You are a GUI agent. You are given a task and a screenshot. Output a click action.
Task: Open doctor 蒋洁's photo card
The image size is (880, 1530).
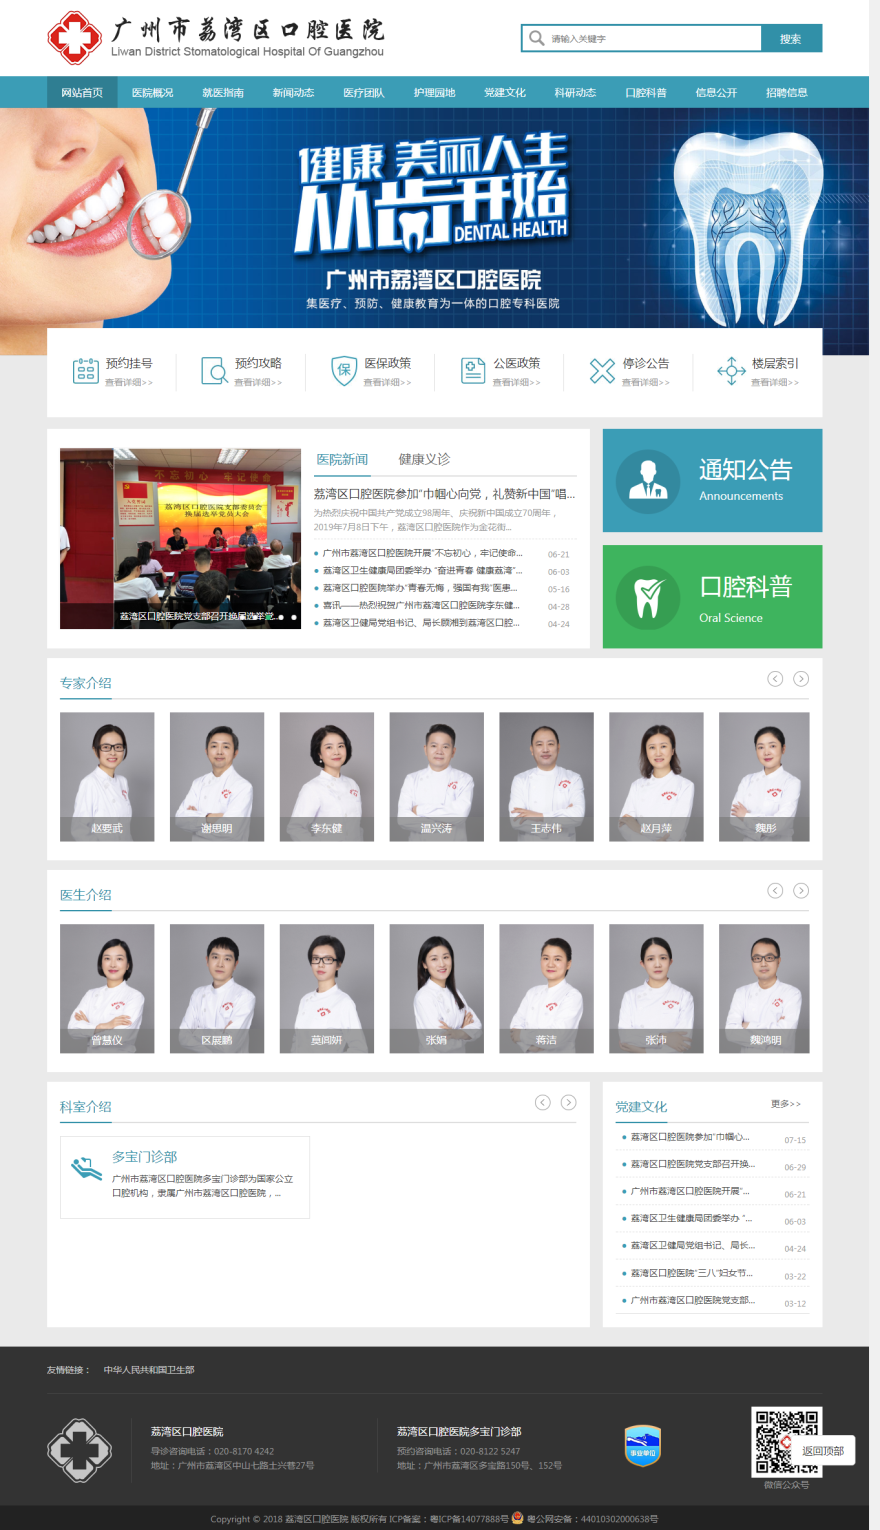[546, 988]
